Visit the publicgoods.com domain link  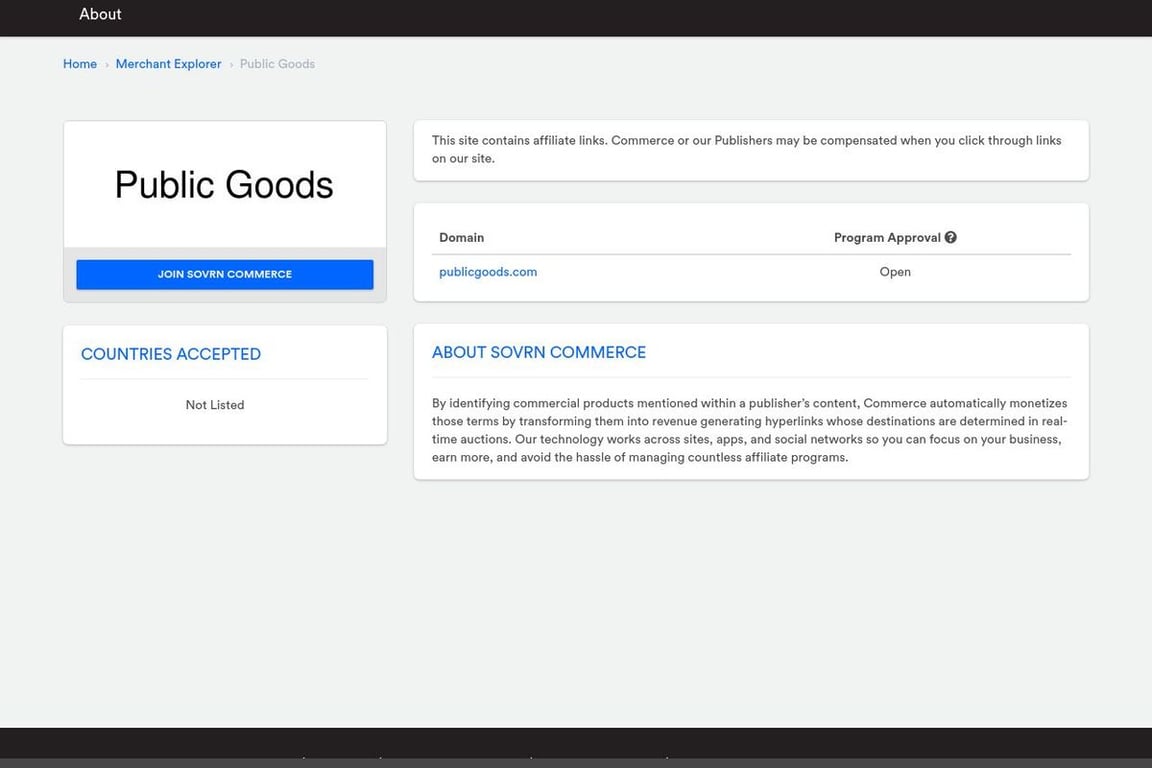488,272
